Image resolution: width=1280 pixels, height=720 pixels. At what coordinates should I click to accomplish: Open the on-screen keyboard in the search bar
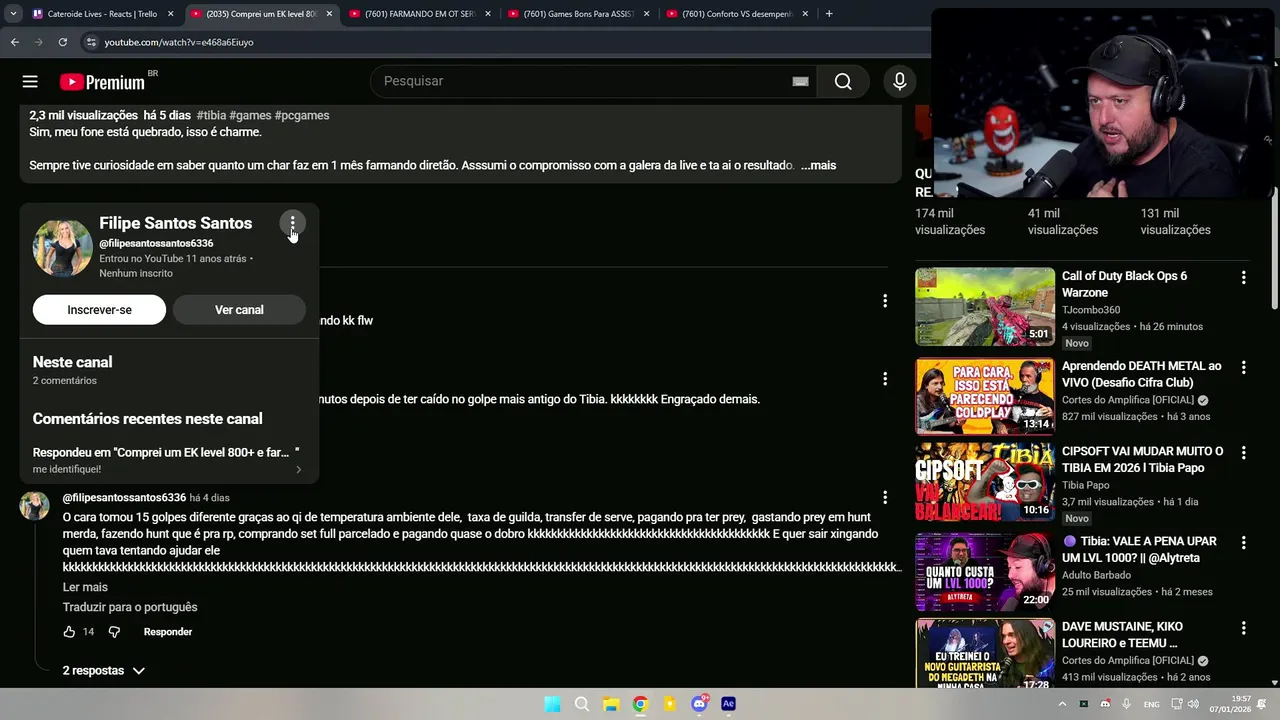(x=800, y=82)
